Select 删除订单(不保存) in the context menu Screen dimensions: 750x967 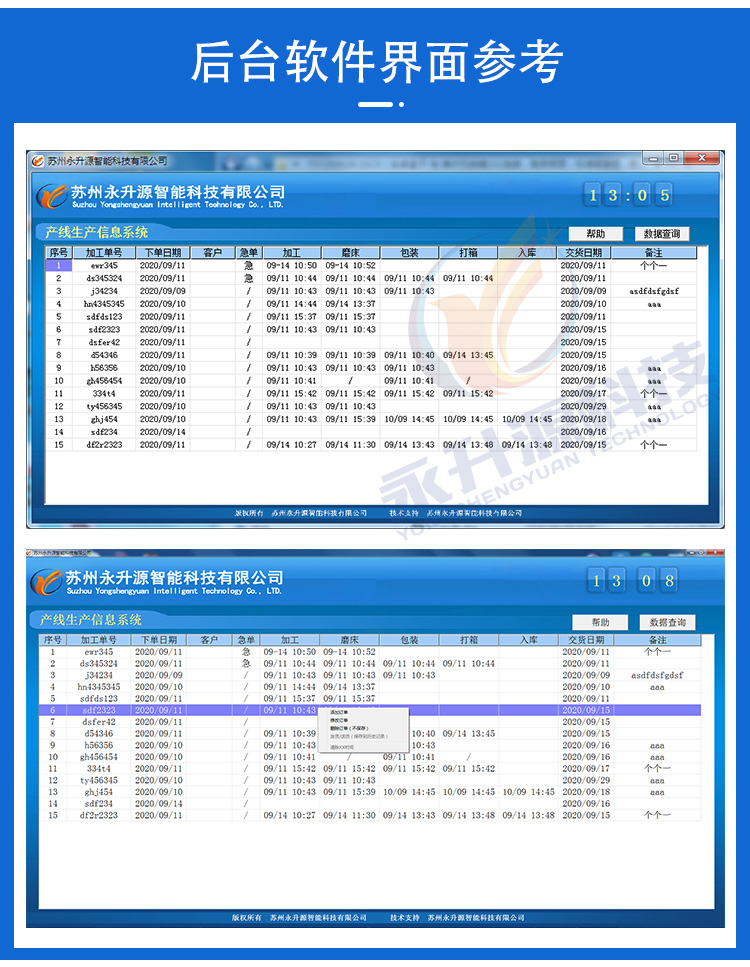(350, 728)
